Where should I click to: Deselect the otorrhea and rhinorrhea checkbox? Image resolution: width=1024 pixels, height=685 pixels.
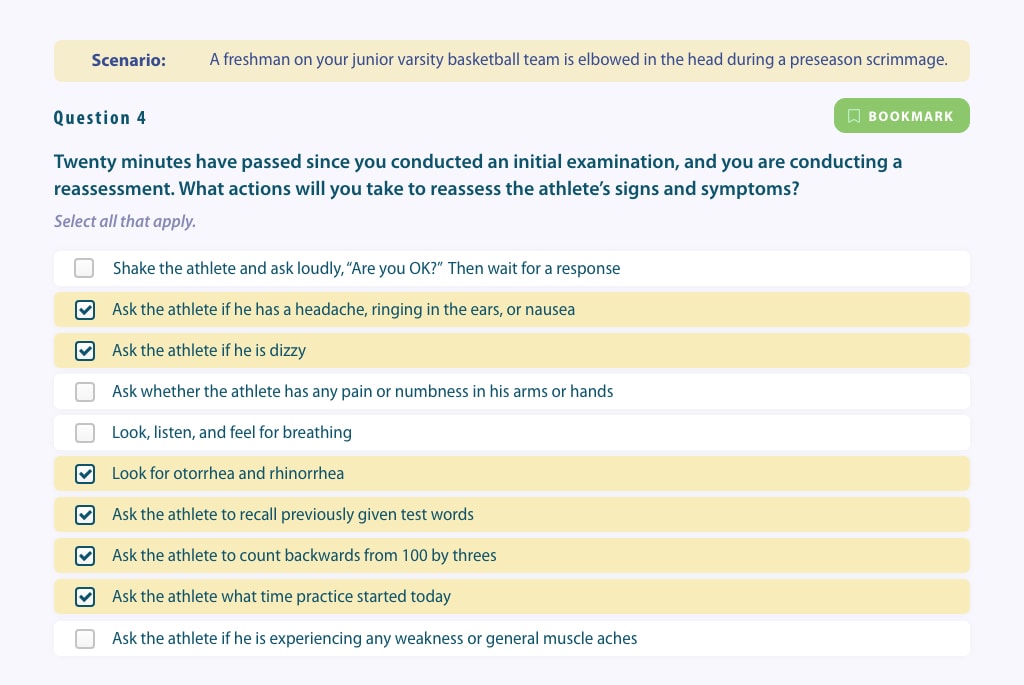(85, 474)
